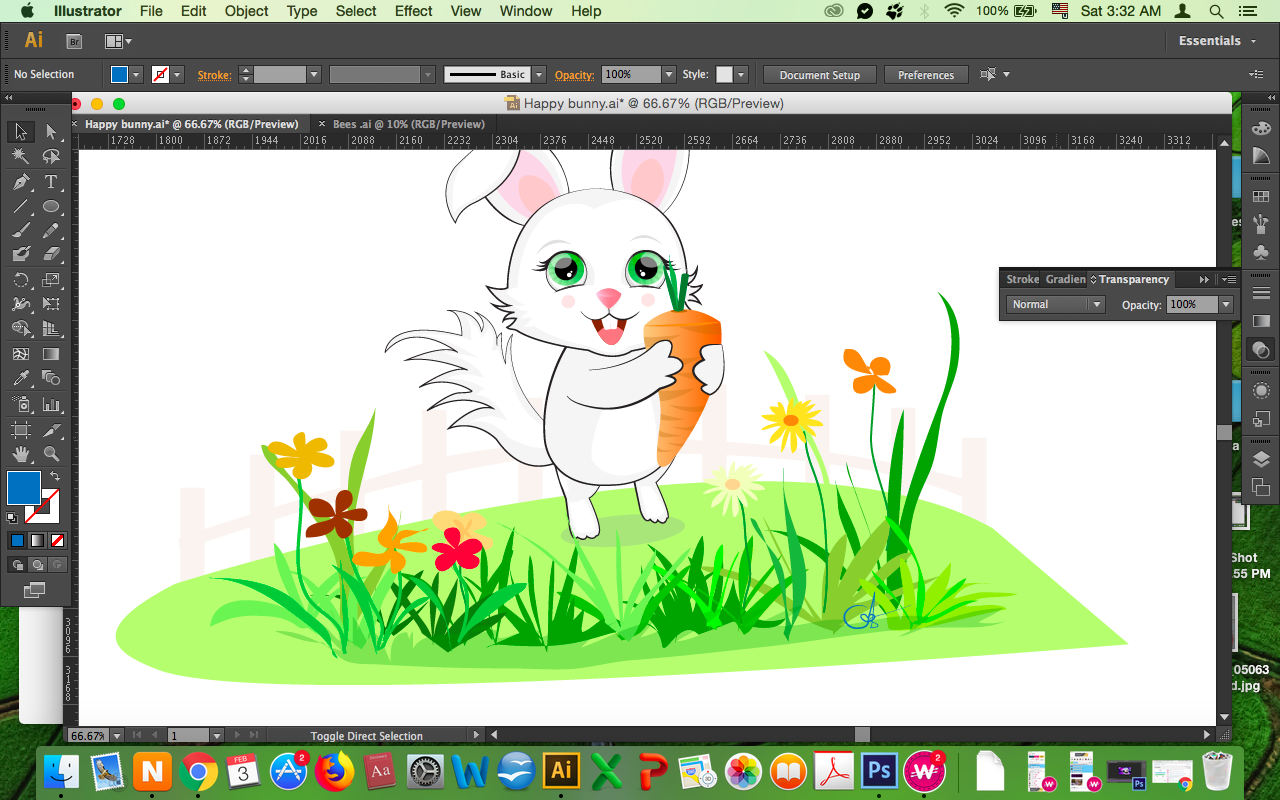1280x800 pixels.
Task: Select the Shape Builder tool
Action: 21,329
